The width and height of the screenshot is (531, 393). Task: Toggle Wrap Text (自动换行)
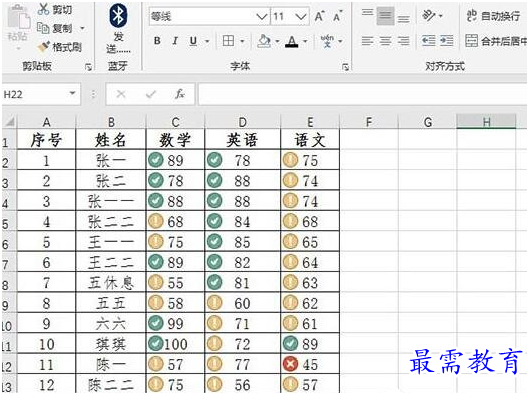[x=493, y=16]
